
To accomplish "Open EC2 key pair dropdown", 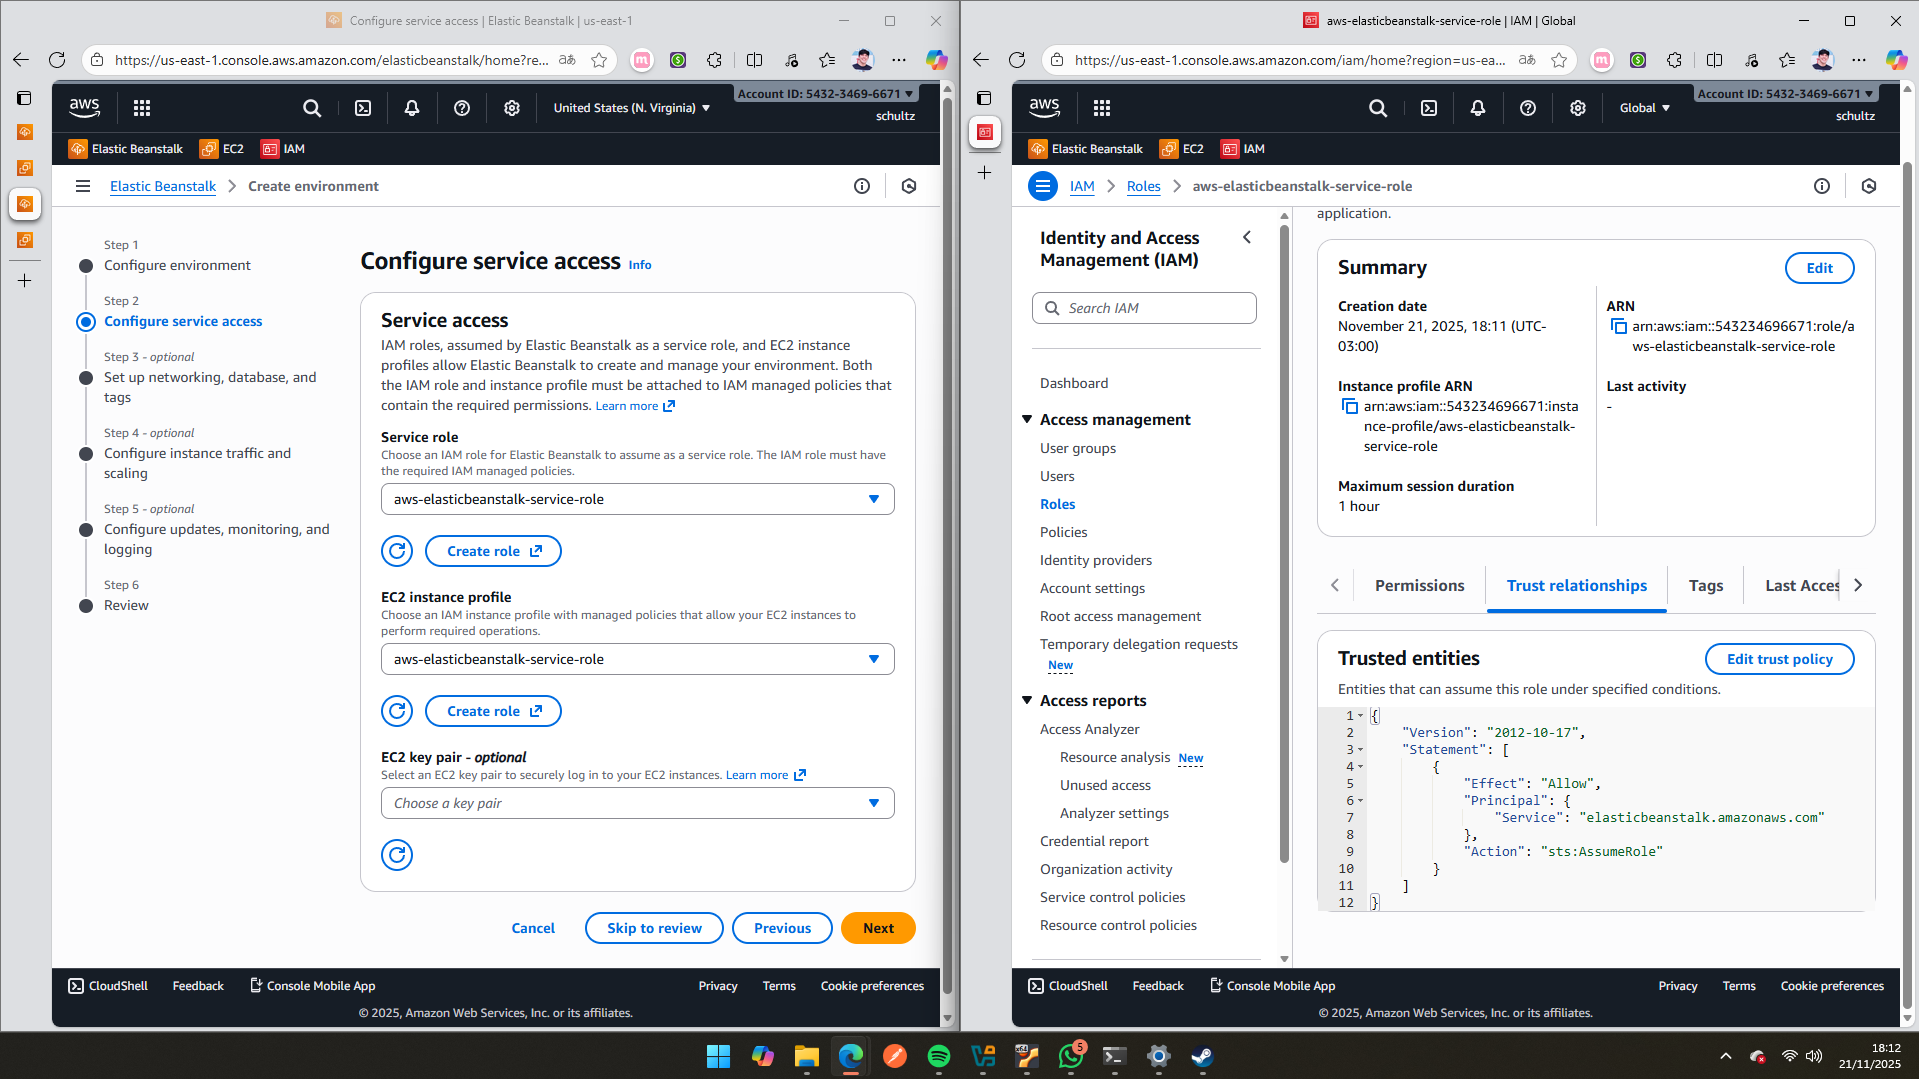I will coord(637,803).
